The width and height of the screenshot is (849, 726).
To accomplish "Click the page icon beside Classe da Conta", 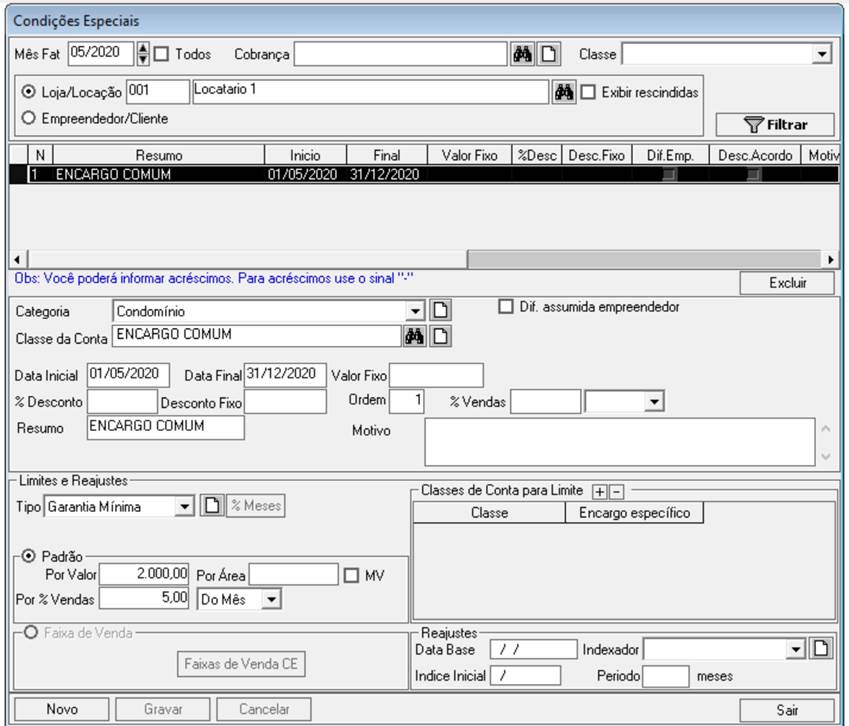I will tap(440, 336).
